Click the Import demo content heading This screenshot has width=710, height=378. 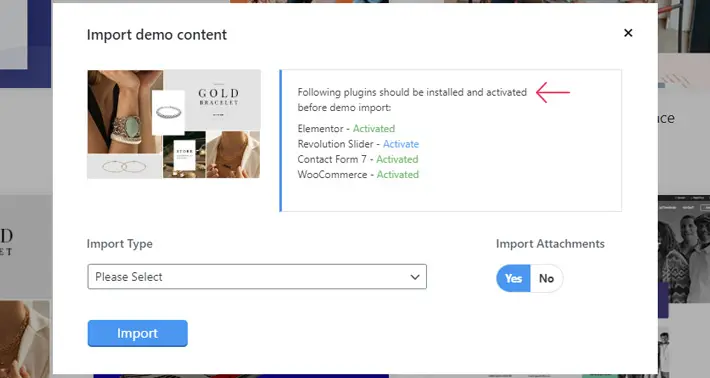click(x=157, y=35)
